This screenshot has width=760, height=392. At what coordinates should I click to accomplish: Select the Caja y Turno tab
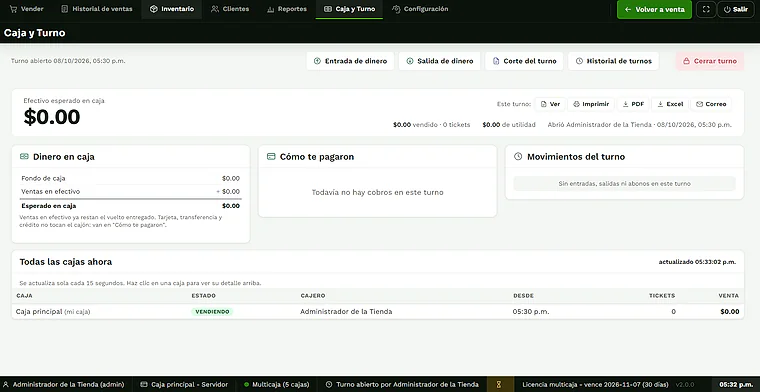(349, 9)
